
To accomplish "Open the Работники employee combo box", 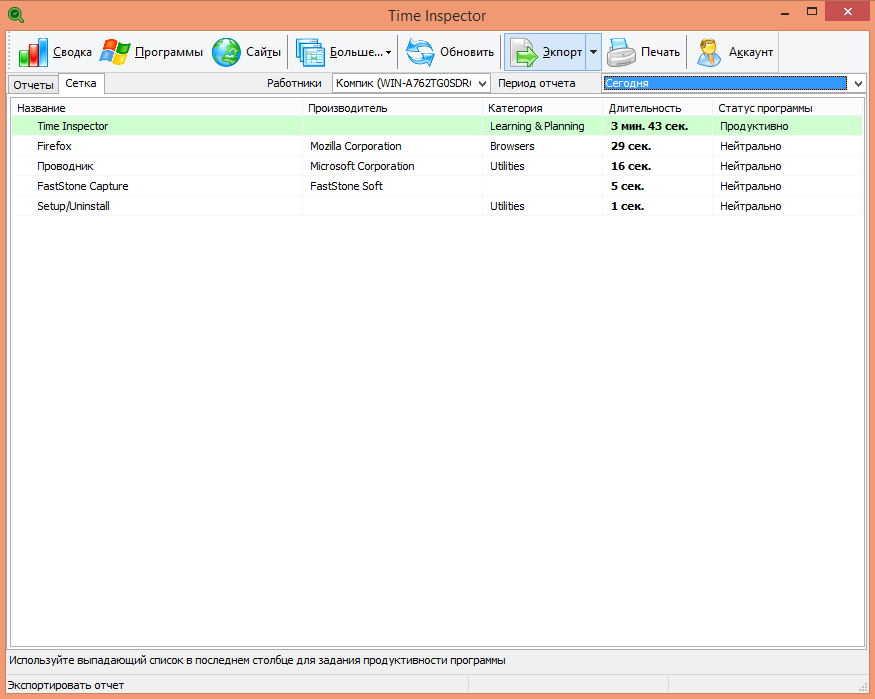I will pyautogui.click(x=411, y=83).
